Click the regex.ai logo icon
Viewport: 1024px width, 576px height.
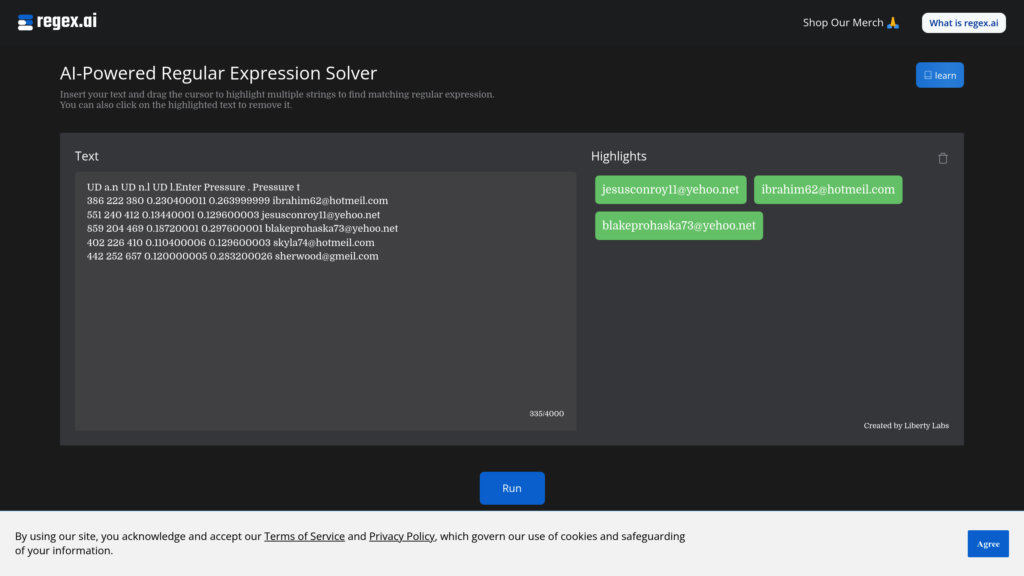click(24, 21)
